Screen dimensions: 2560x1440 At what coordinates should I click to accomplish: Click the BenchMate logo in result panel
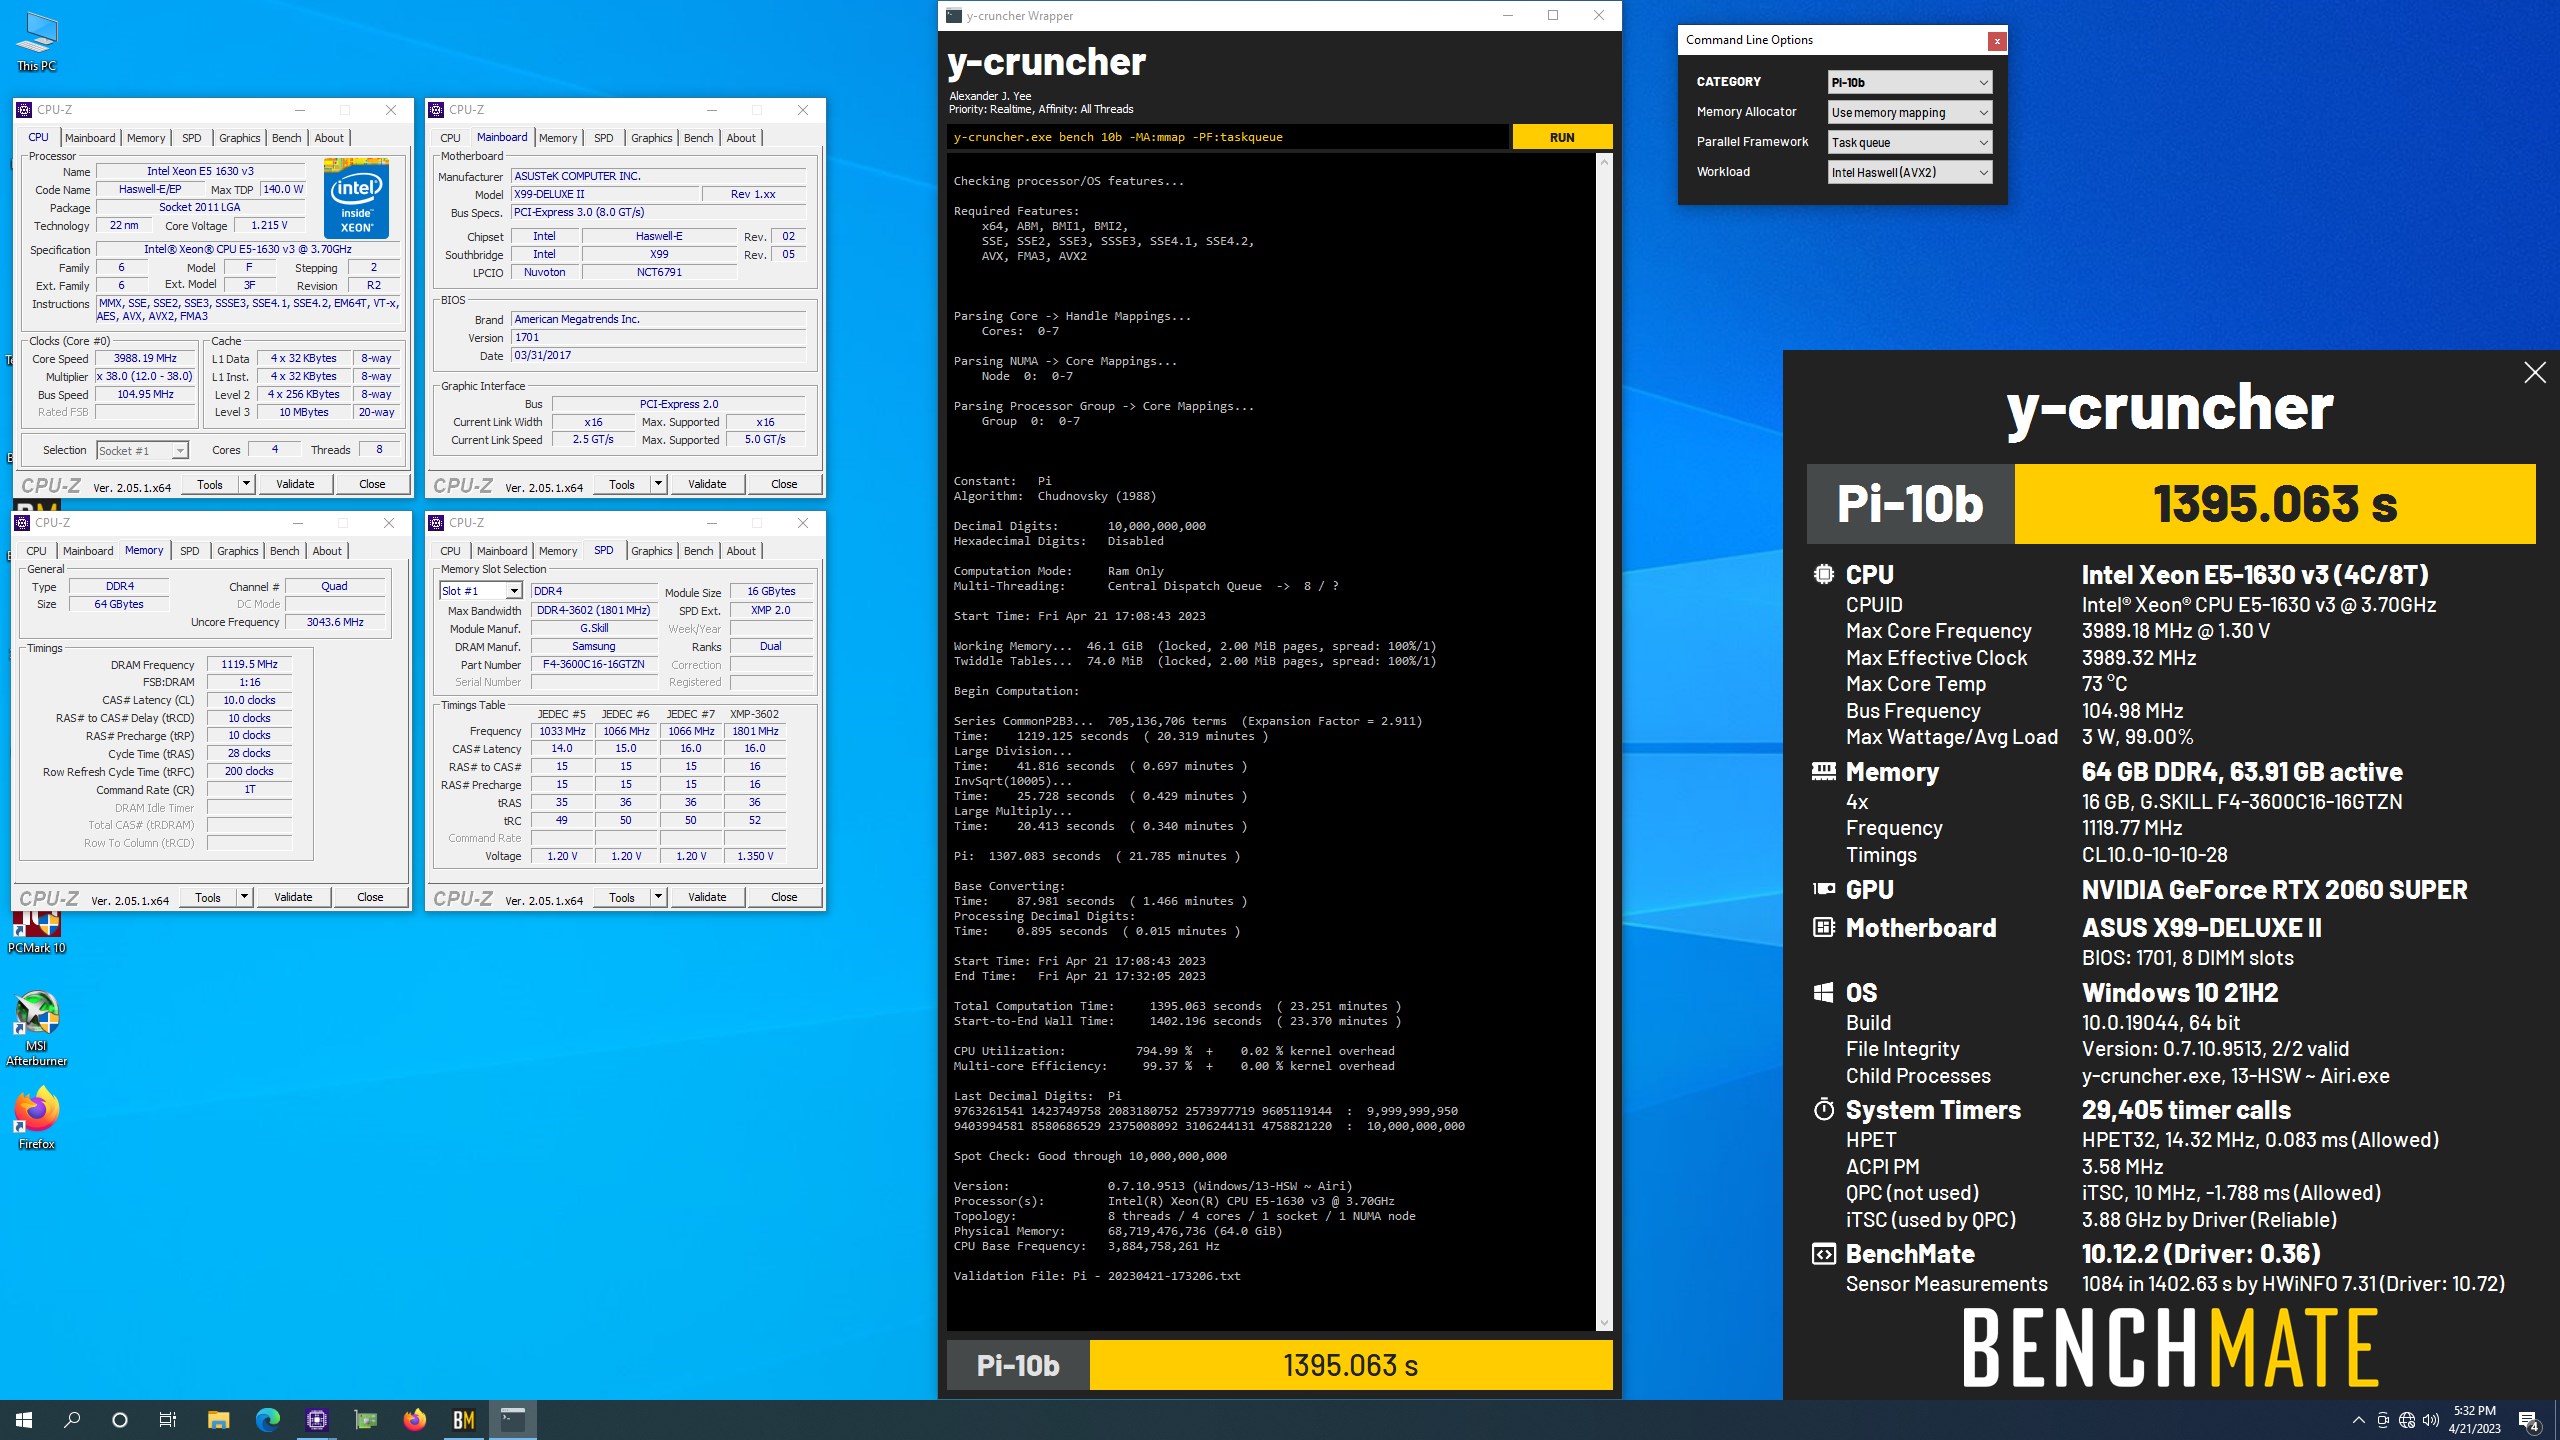[2170, 1347]
